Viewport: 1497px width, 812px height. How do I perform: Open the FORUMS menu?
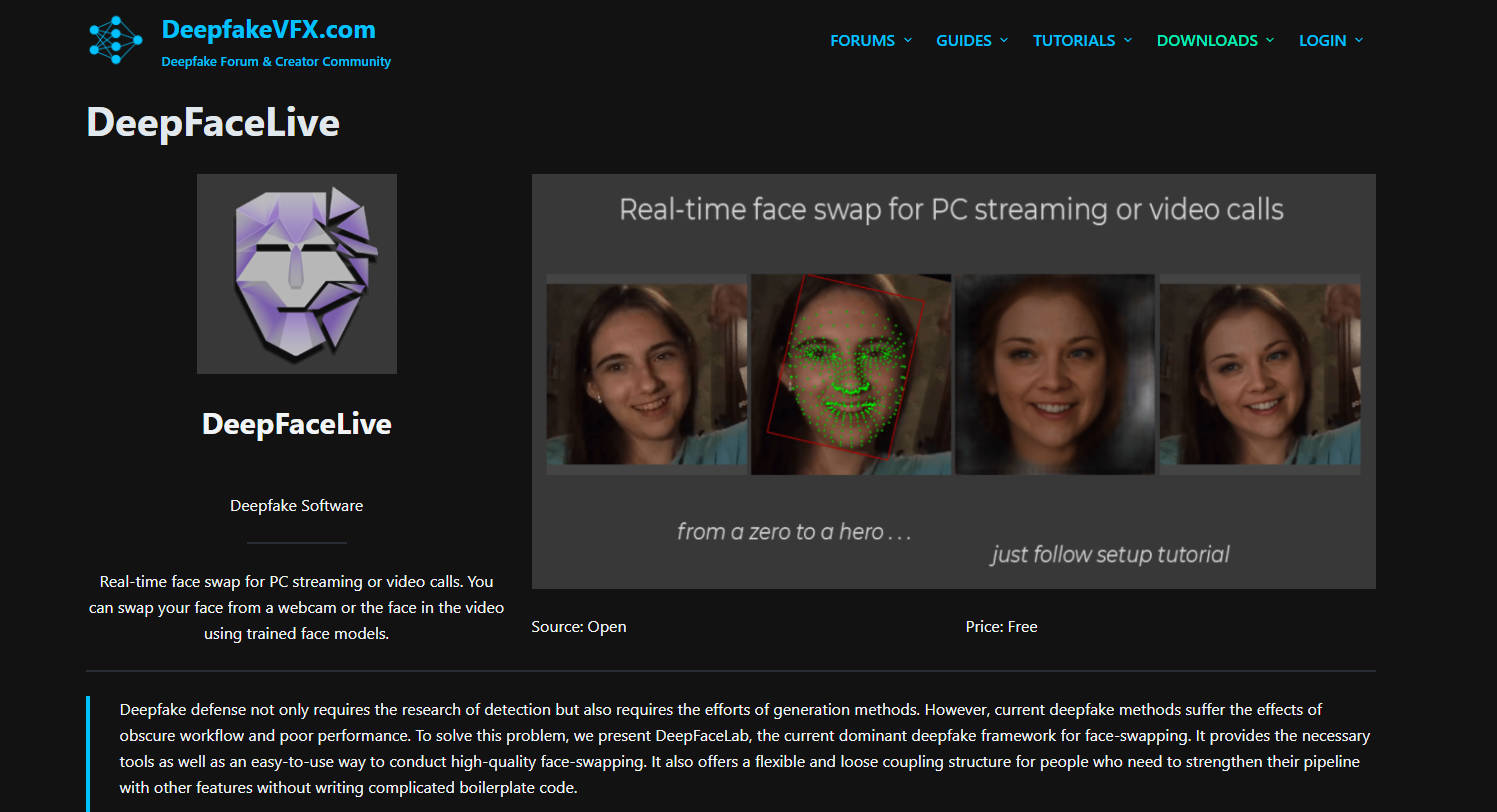point(862,40)
